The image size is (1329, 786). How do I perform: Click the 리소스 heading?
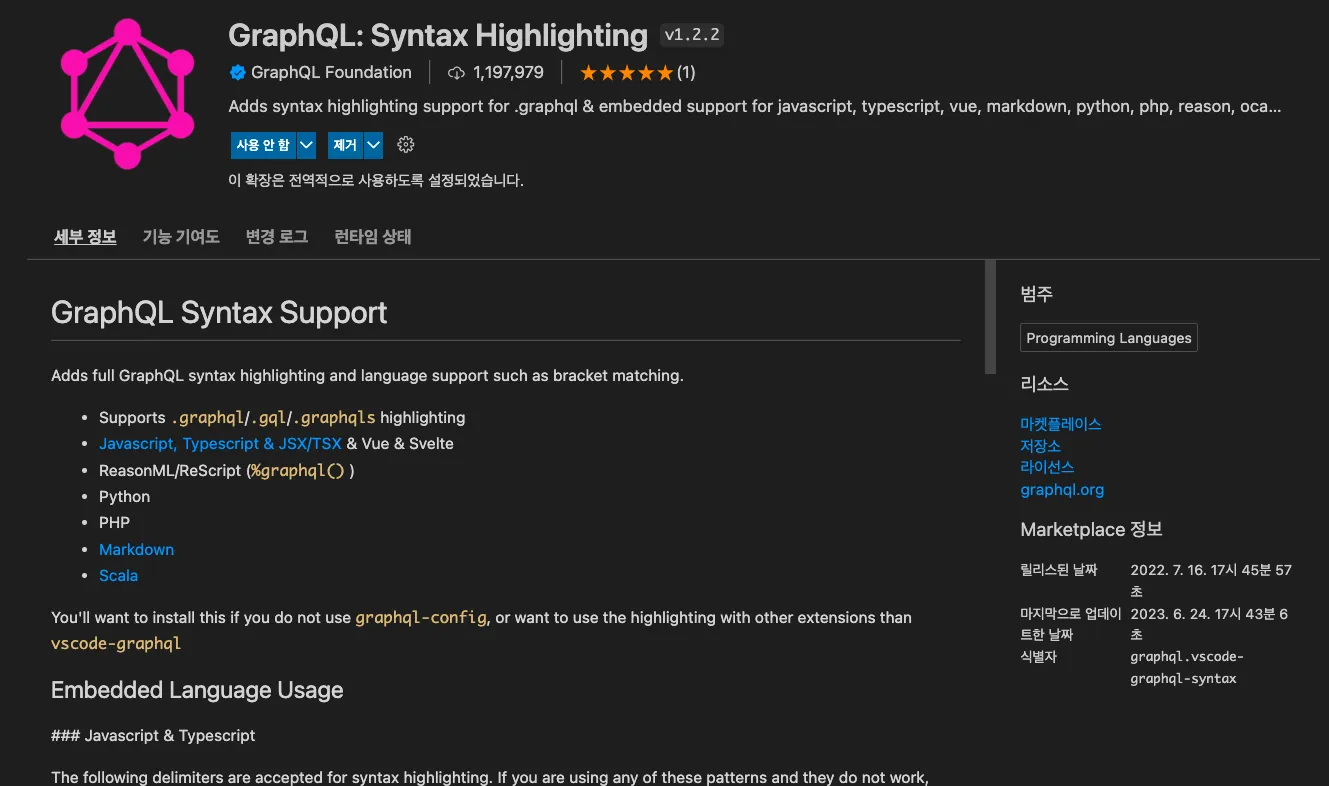(x=1045, y=384)
